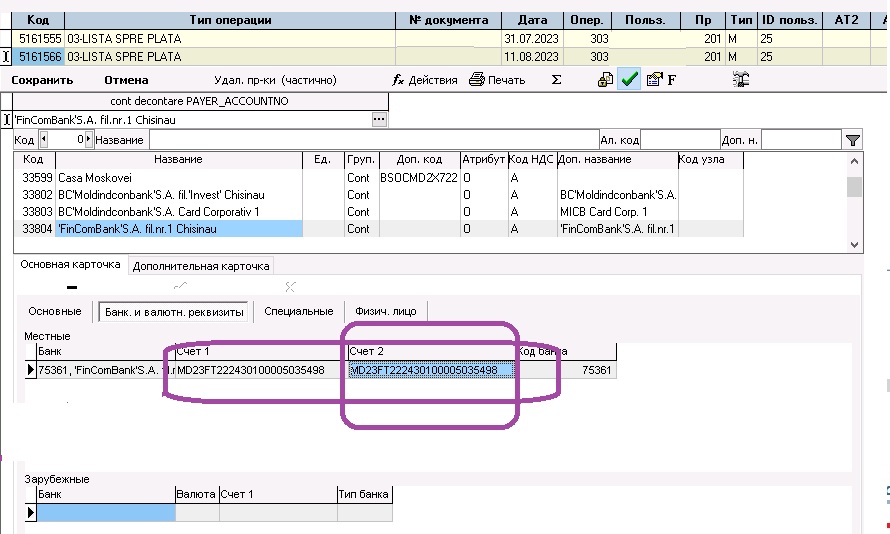This screenshot has height=534, width=890.
Task: Open the Специальные tab
Action: 299,311
